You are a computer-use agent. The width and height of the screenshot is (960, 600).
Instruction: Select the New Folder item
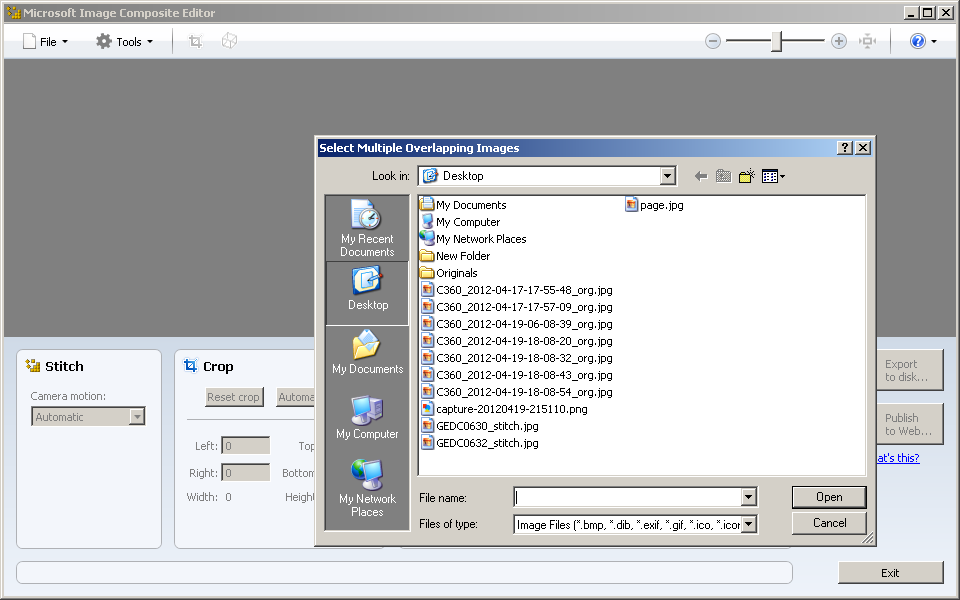tap(456, 257)
